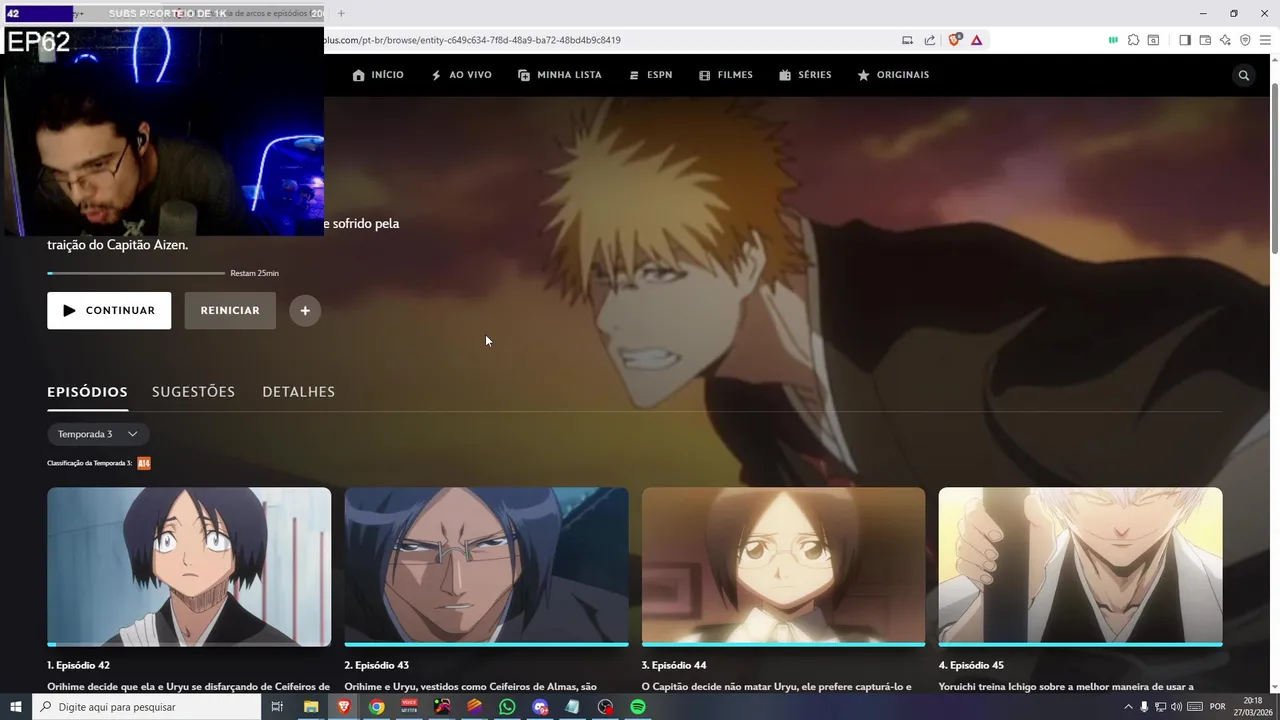Click the 'Restam 25min' remaining time text

pos(254,273)
